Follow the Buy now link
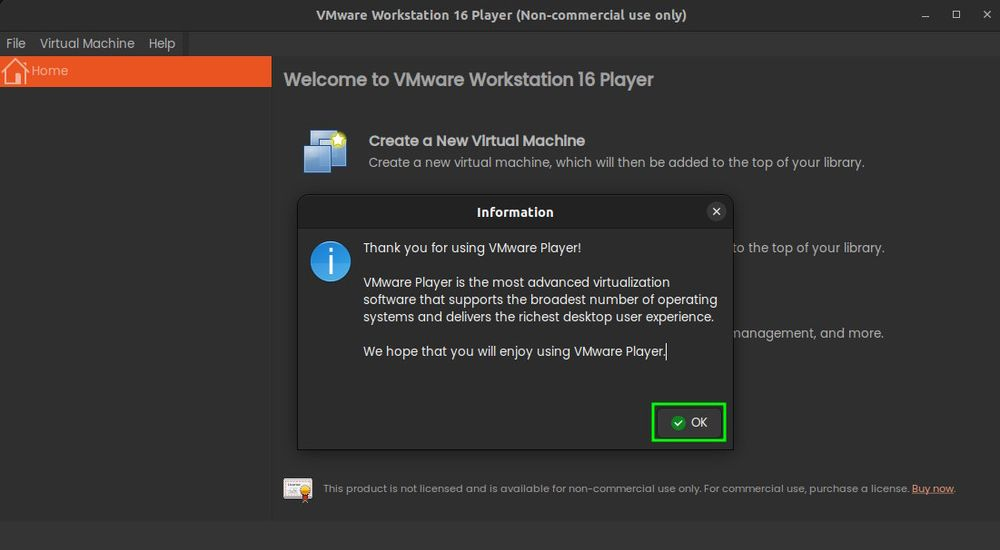Viewport: 1000px width, 550px height. click(932, 489)
